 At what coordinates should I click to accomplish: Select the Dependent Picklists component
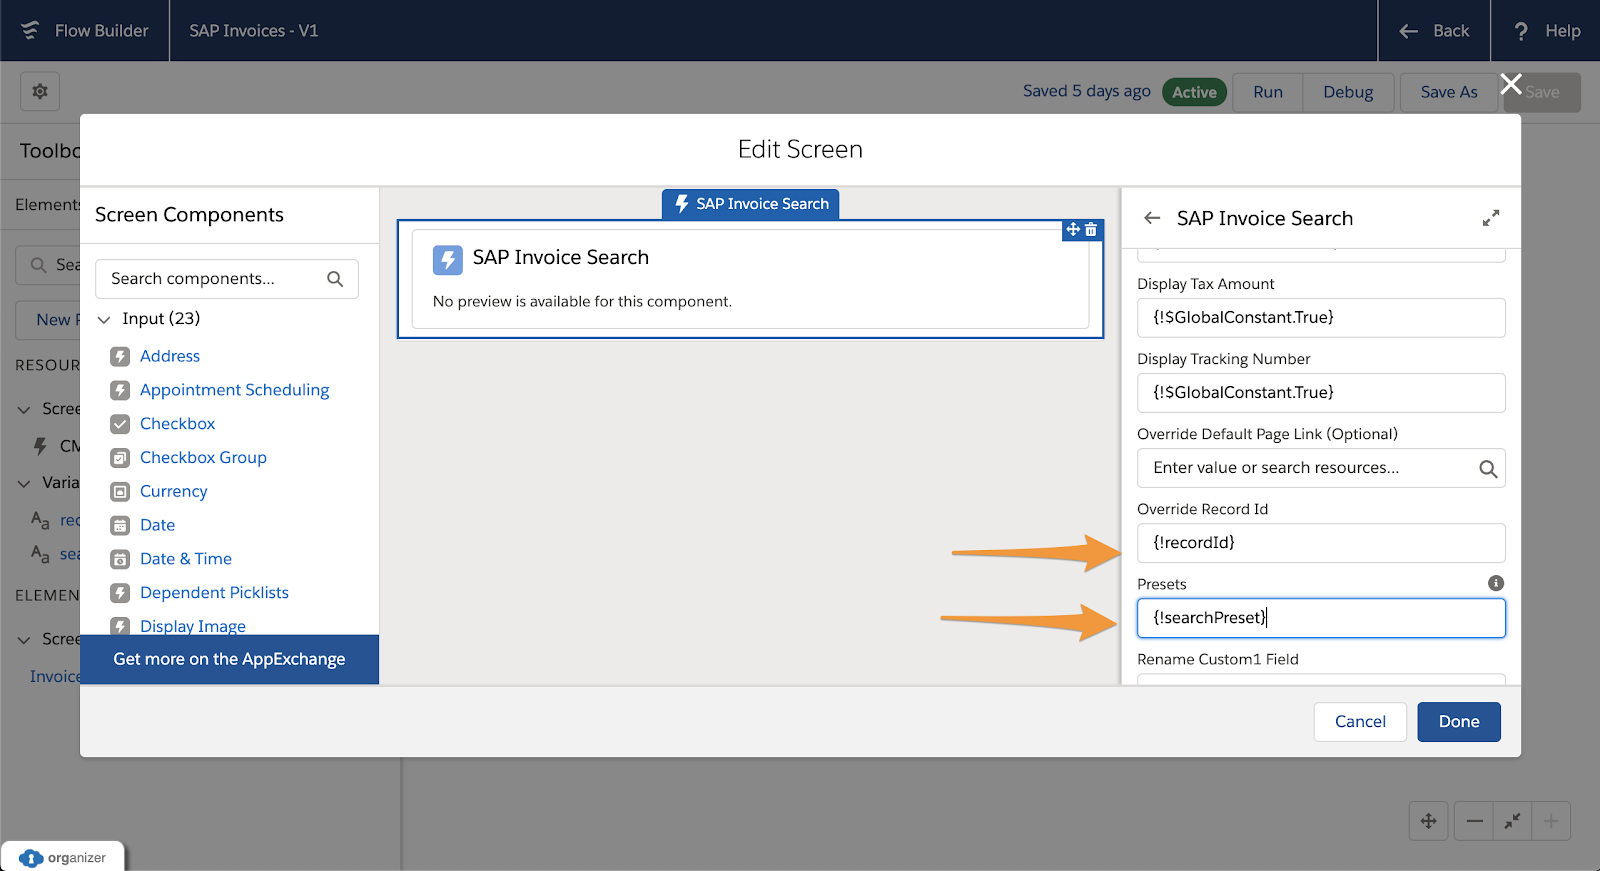tap(214, 593)
